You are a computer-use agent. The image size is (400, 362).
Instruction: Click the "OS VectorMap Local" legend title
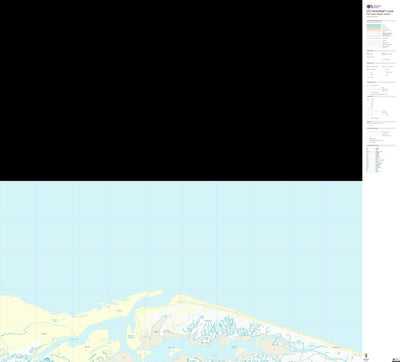380,11
